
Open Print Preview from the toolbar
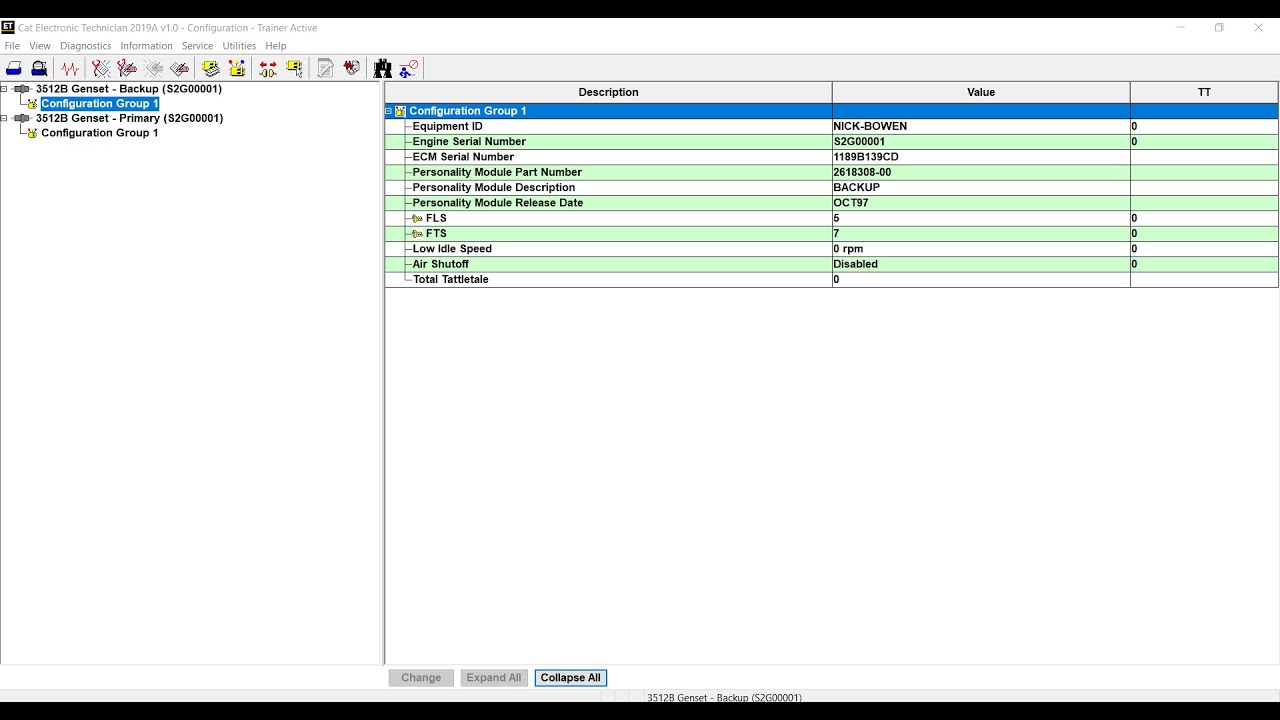click(x=39, y=69)
